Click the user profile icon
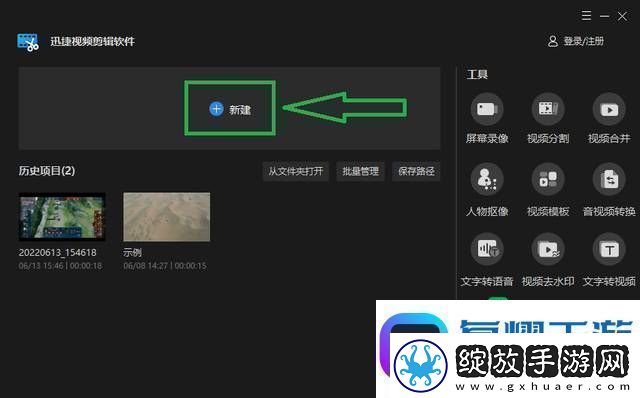This screenshot has width=640, height=398. [553, 41]
